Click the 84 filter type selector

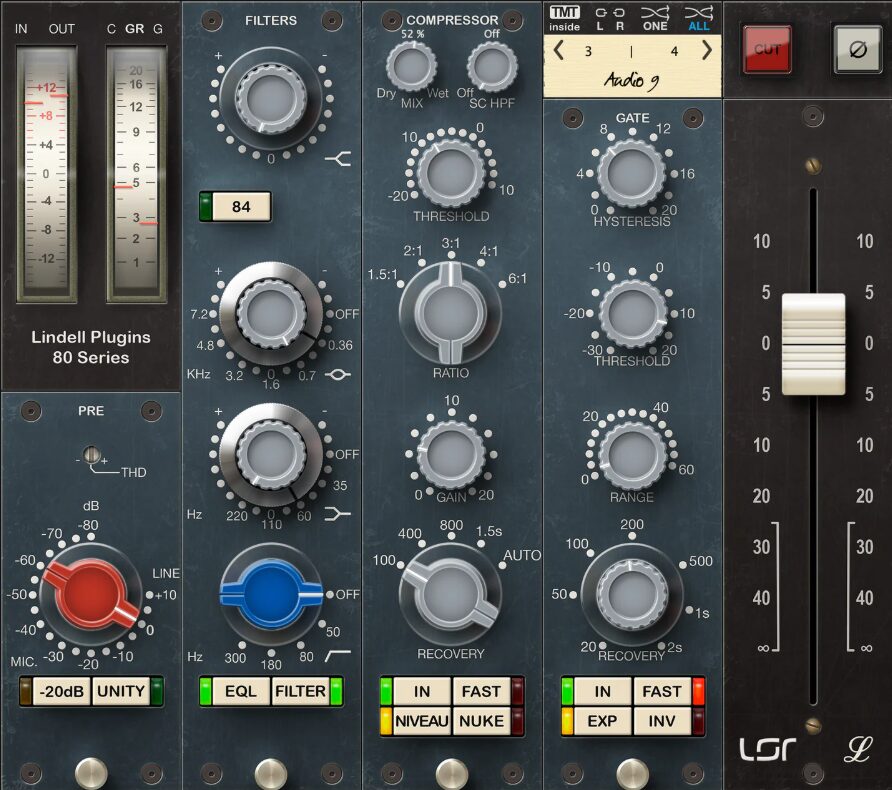pos(241,207)
